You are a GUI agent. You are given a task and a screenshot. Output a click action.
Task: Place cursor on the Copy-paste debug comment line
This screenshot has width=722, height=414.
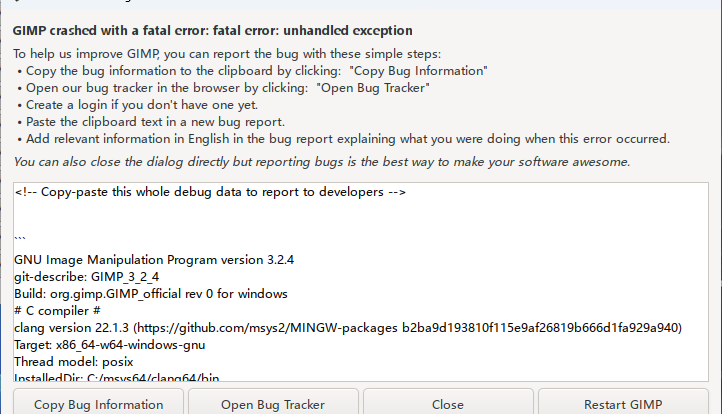coord(210,192)
